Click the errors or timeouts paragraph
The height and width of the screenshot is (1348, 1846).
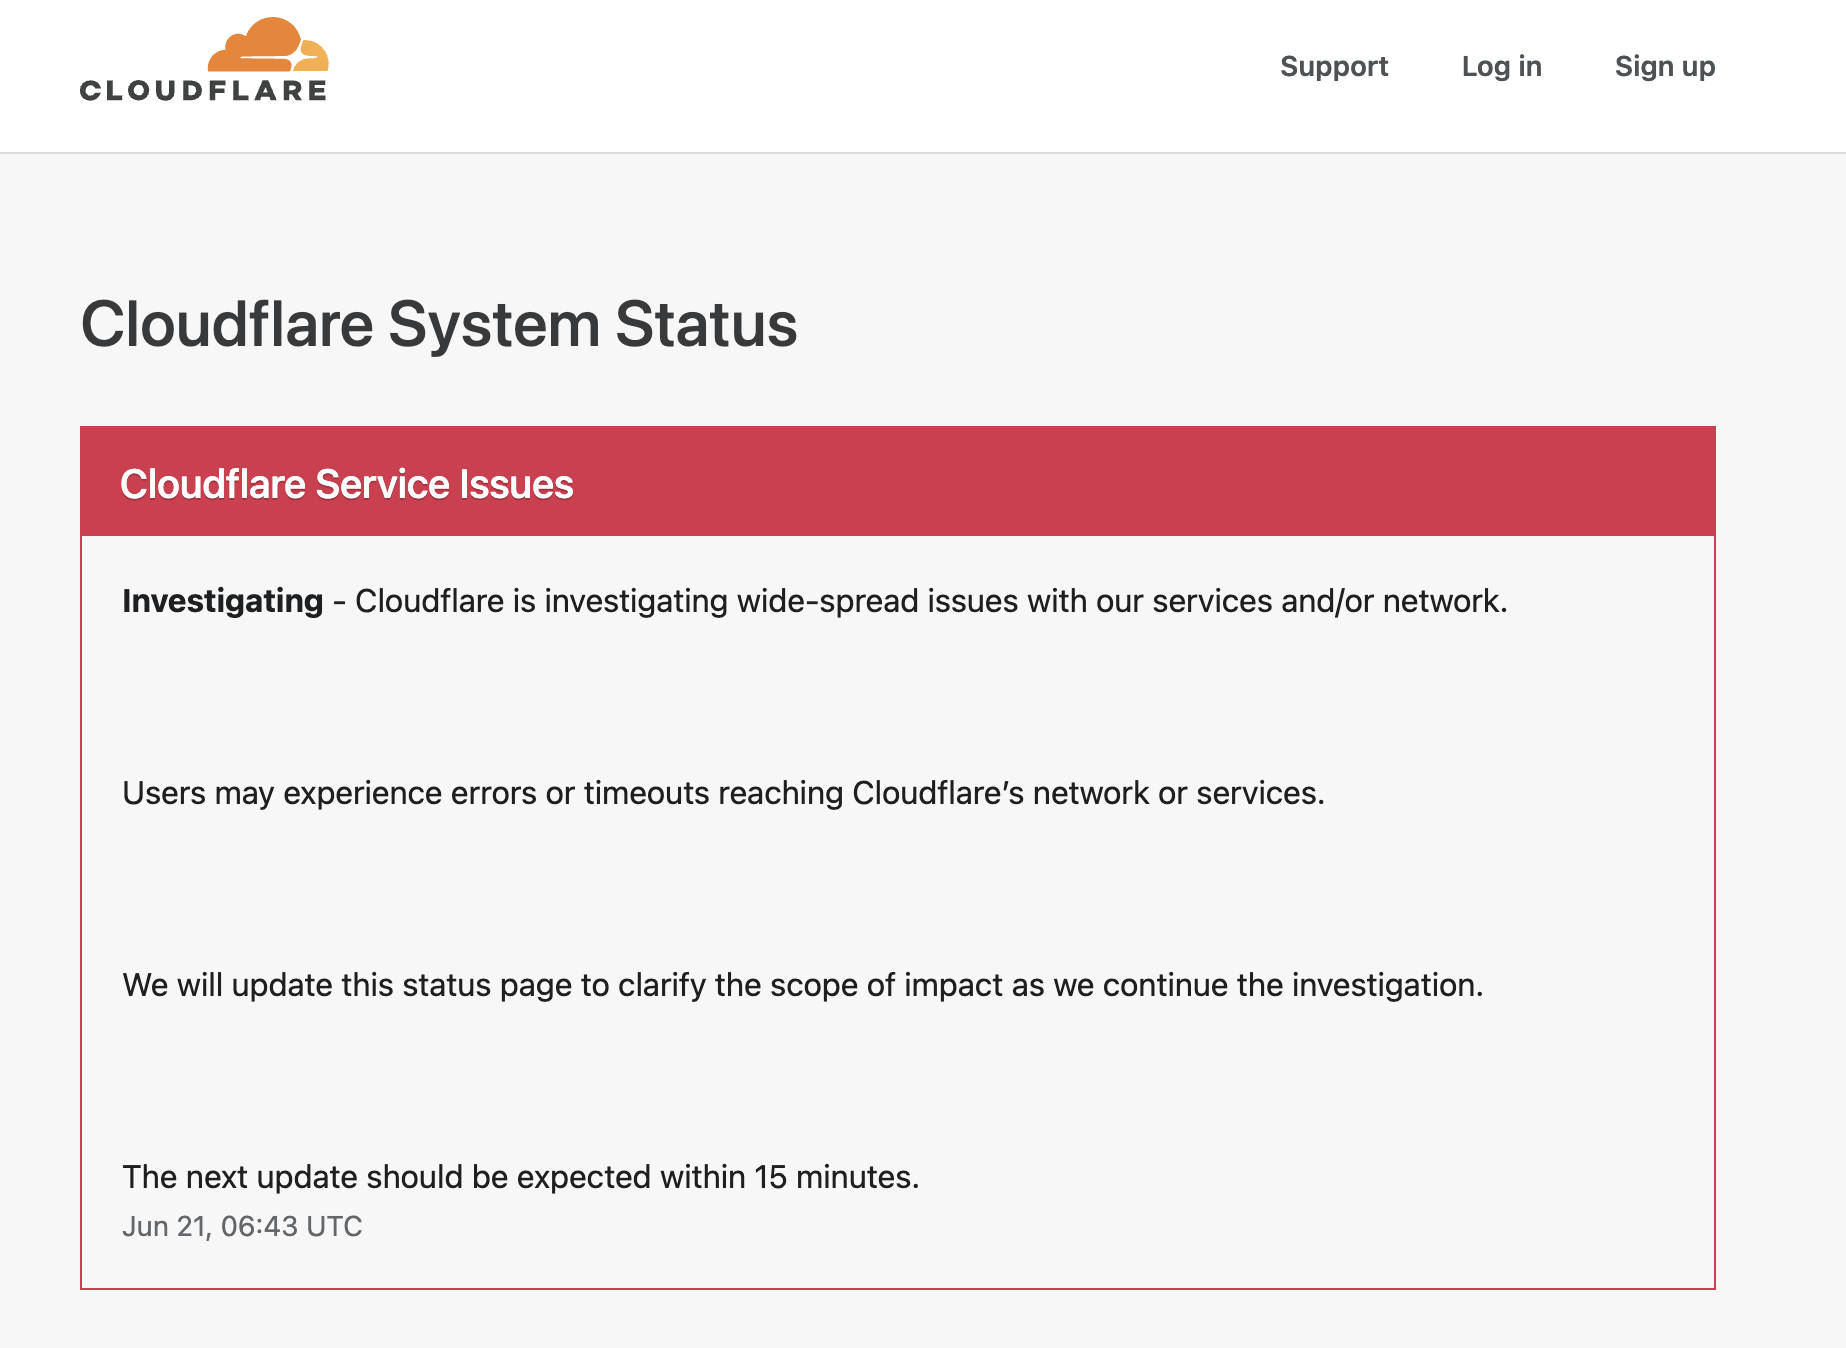click(722, 793)
